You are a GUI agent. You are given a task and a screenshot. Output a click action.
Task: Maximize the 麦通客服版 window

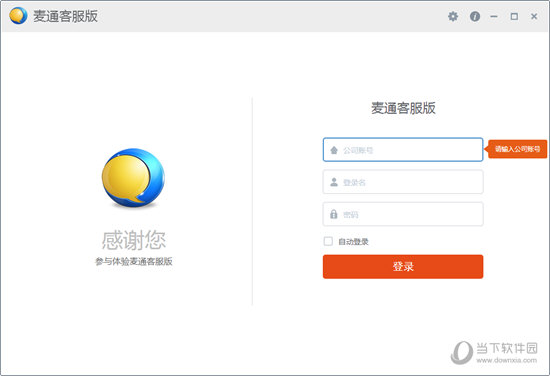(x=514, y=16)
